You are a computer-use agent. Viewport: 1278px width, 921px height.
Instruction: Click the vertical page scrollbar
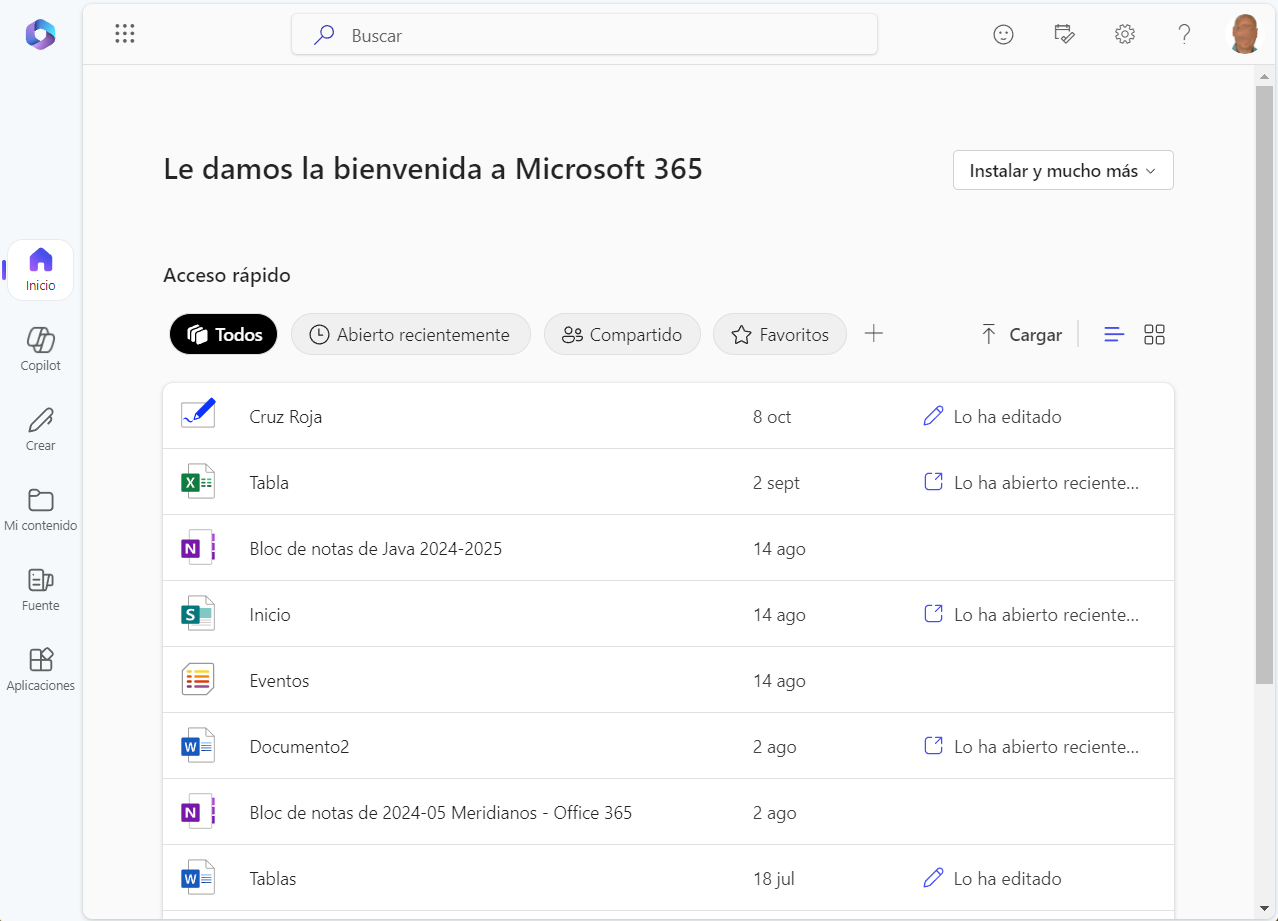pyautogui.click(x=1265, y=385)
